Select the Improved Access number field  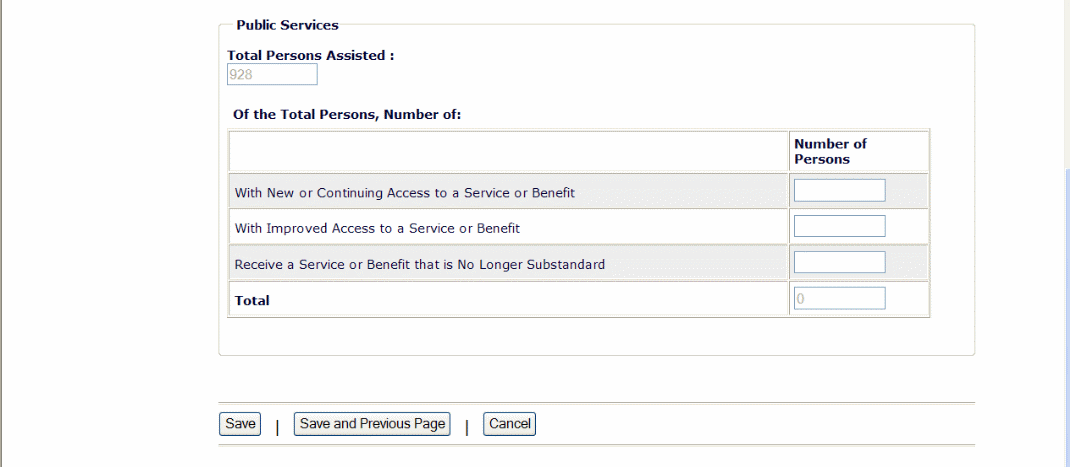tap(839, 226)
